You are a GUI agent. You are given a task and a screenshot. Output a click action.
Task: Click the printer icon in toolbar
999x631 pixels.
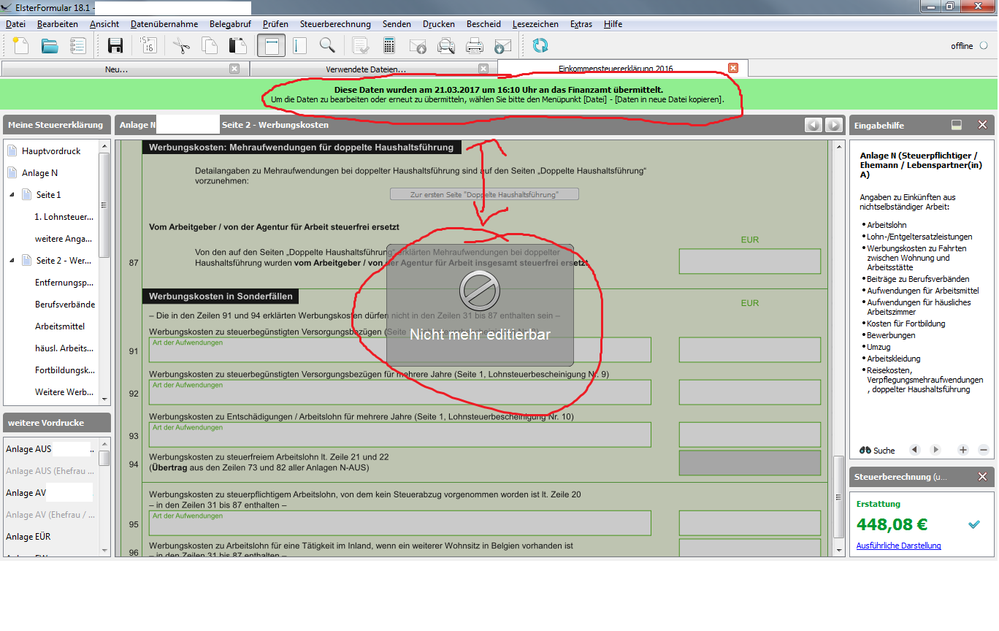[475, 45]
